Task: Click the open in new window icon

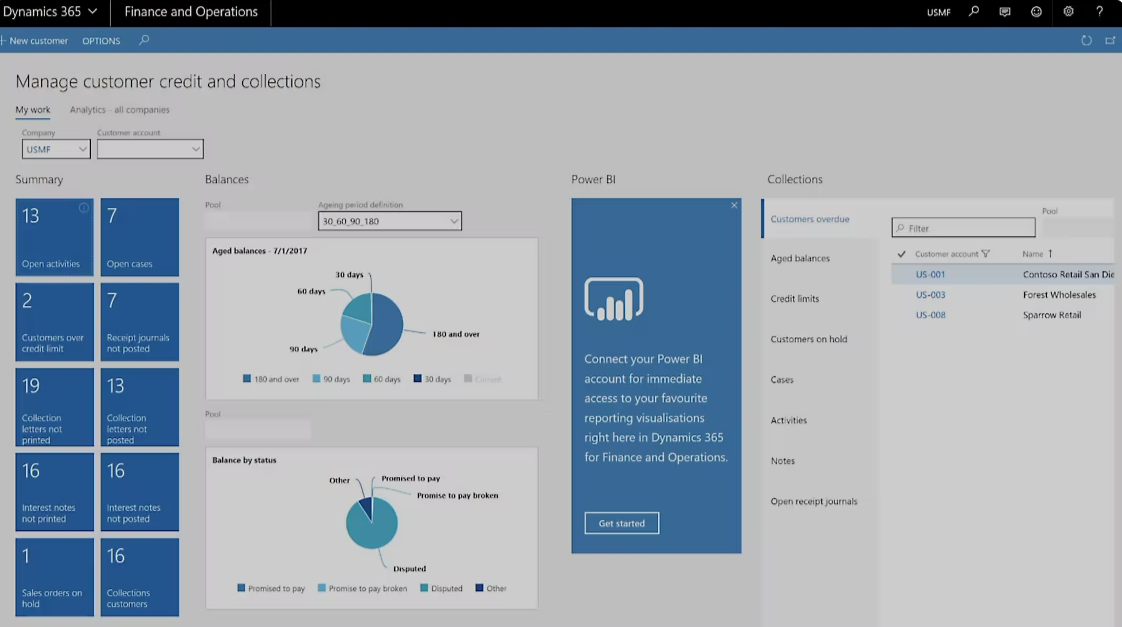Action: coord(1110,40)
